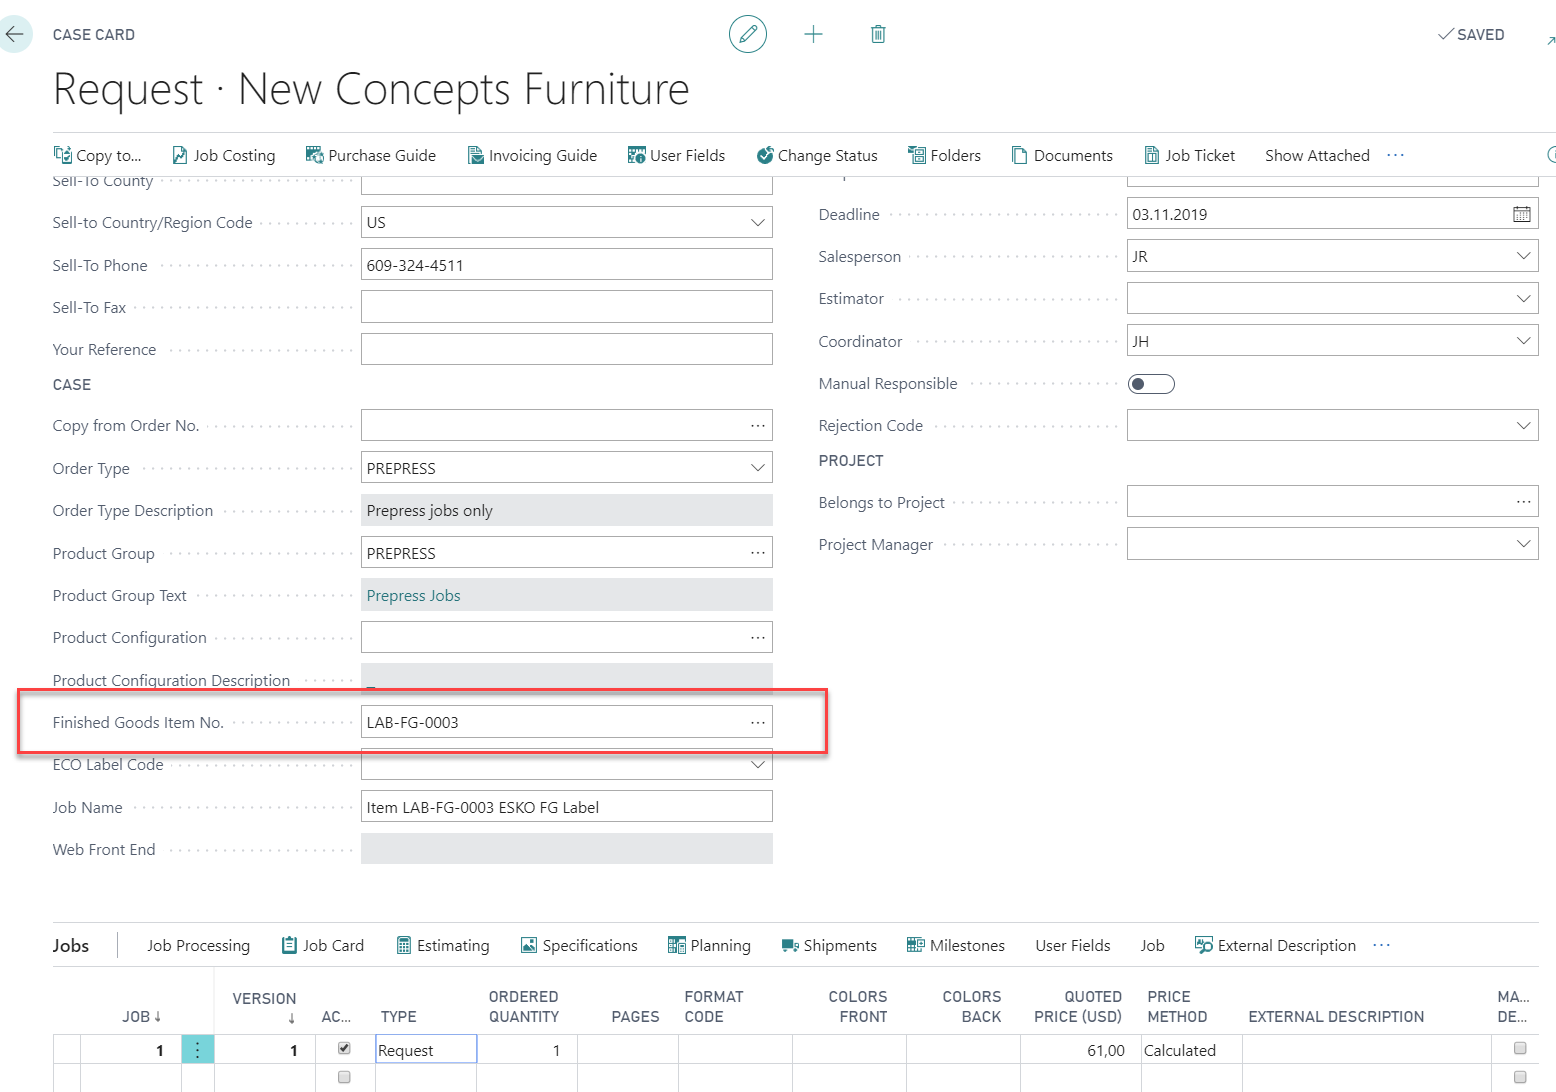Expand the ECO Label Code dropdown
The image size is (1556, 1092).
757,765
